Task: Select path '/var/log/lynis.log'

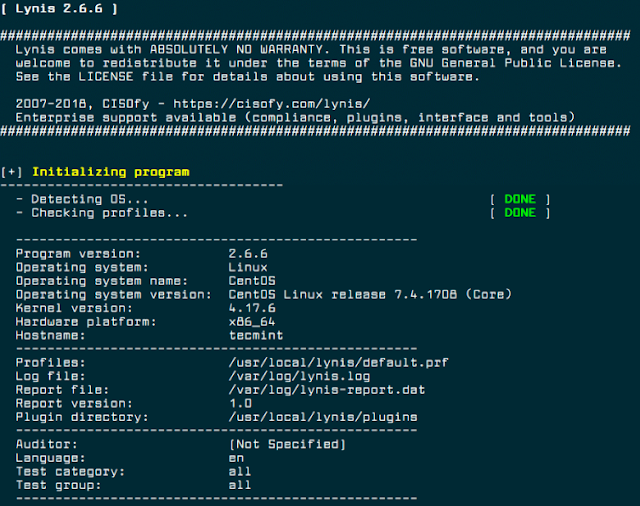Action: click(x=299, y=376)
